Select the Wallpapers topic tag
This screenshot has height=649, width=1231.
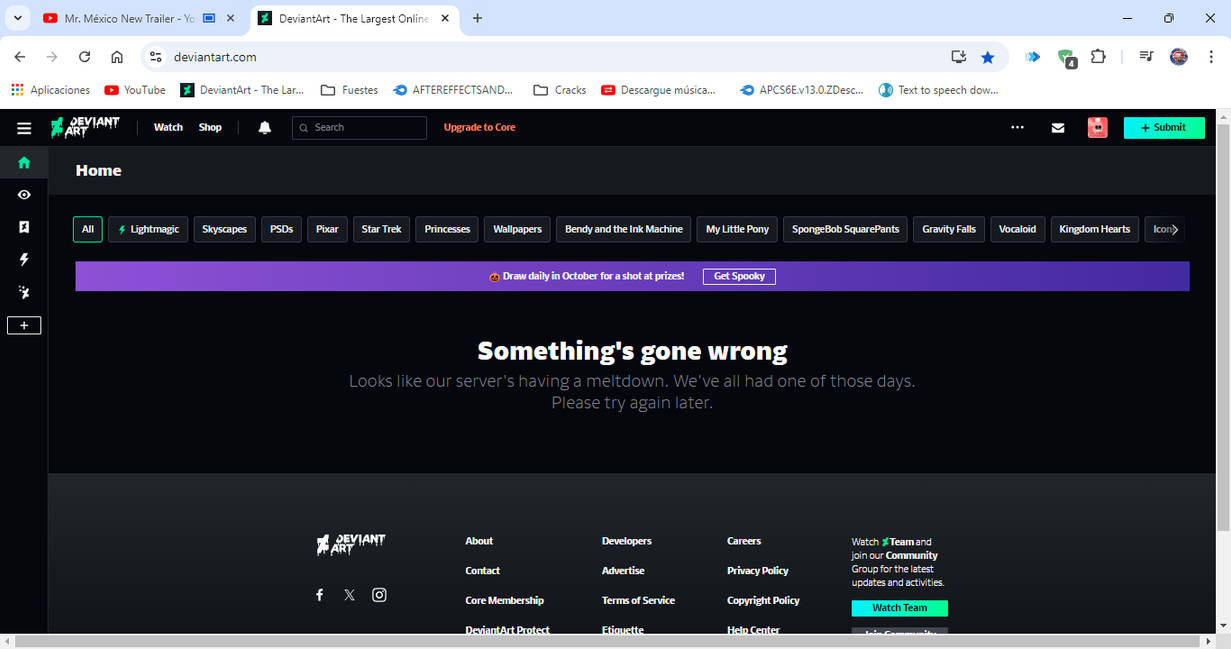pos(517,229)
